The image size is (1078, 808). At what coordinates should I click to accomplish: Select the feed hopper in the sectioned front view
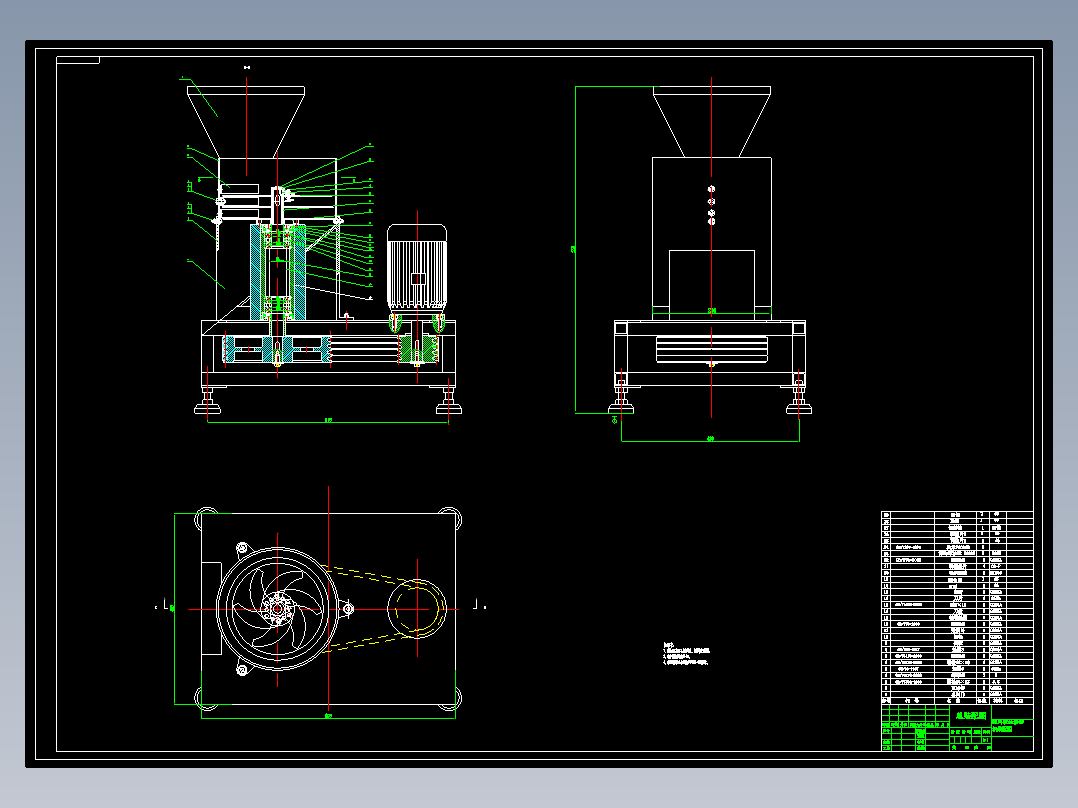[x=246, y=122]
